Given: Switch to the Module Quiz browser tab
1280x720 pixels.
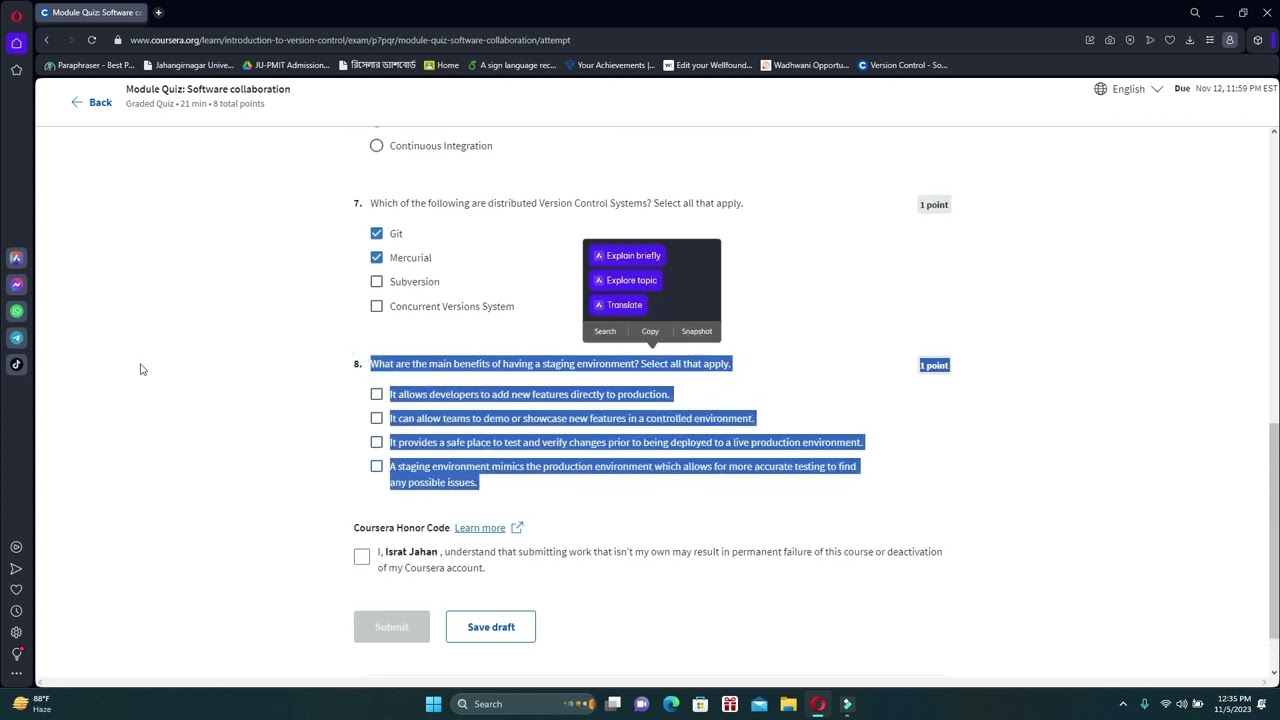Looking at the screenshot, I should 91,13.
